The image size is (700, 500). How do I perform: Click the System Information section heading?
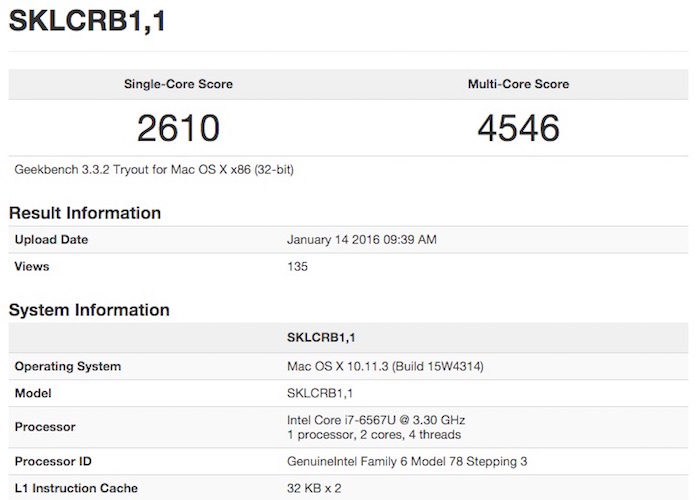click(x=89, y=310)
